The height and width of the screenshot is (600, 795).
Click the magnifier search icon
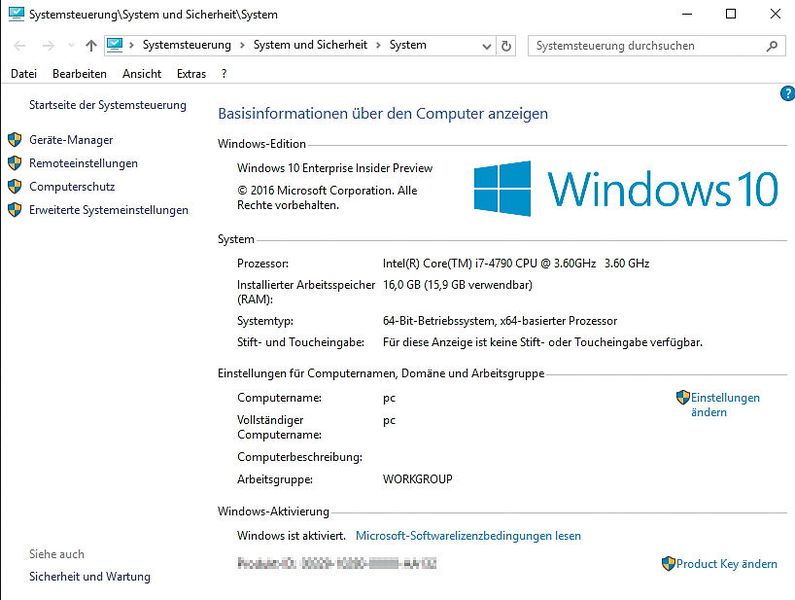pyautogui.click(x=772, y=46)
